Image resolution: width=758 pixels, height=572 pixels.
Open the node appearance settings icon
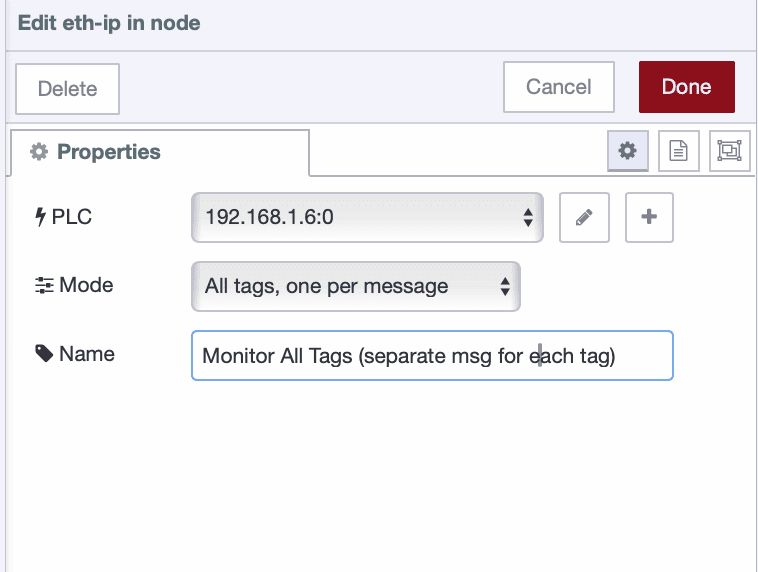(729, 151)
